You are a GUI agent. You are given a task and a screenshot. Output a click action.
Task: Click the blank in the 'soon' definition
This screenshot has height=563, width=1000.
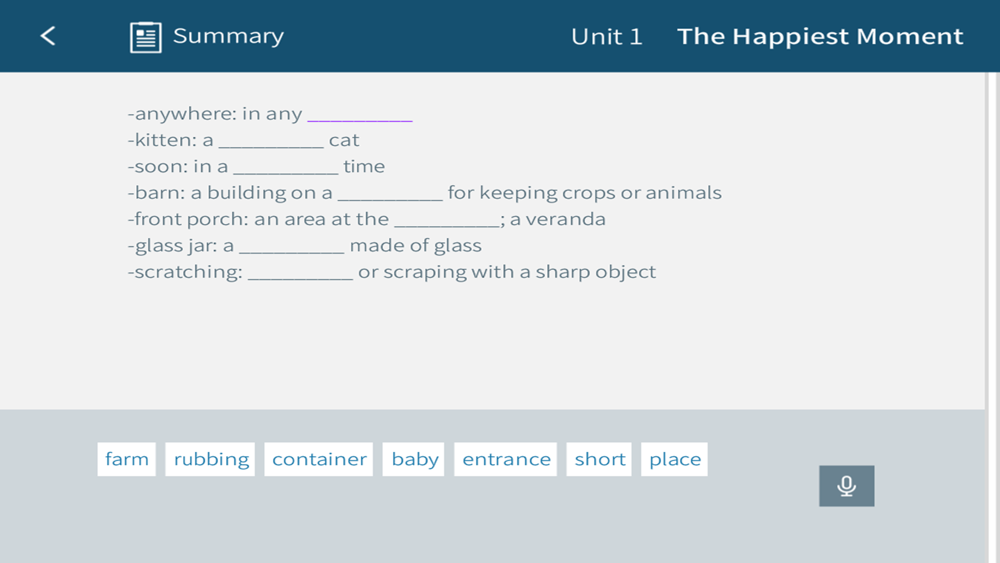pos(286,168)
